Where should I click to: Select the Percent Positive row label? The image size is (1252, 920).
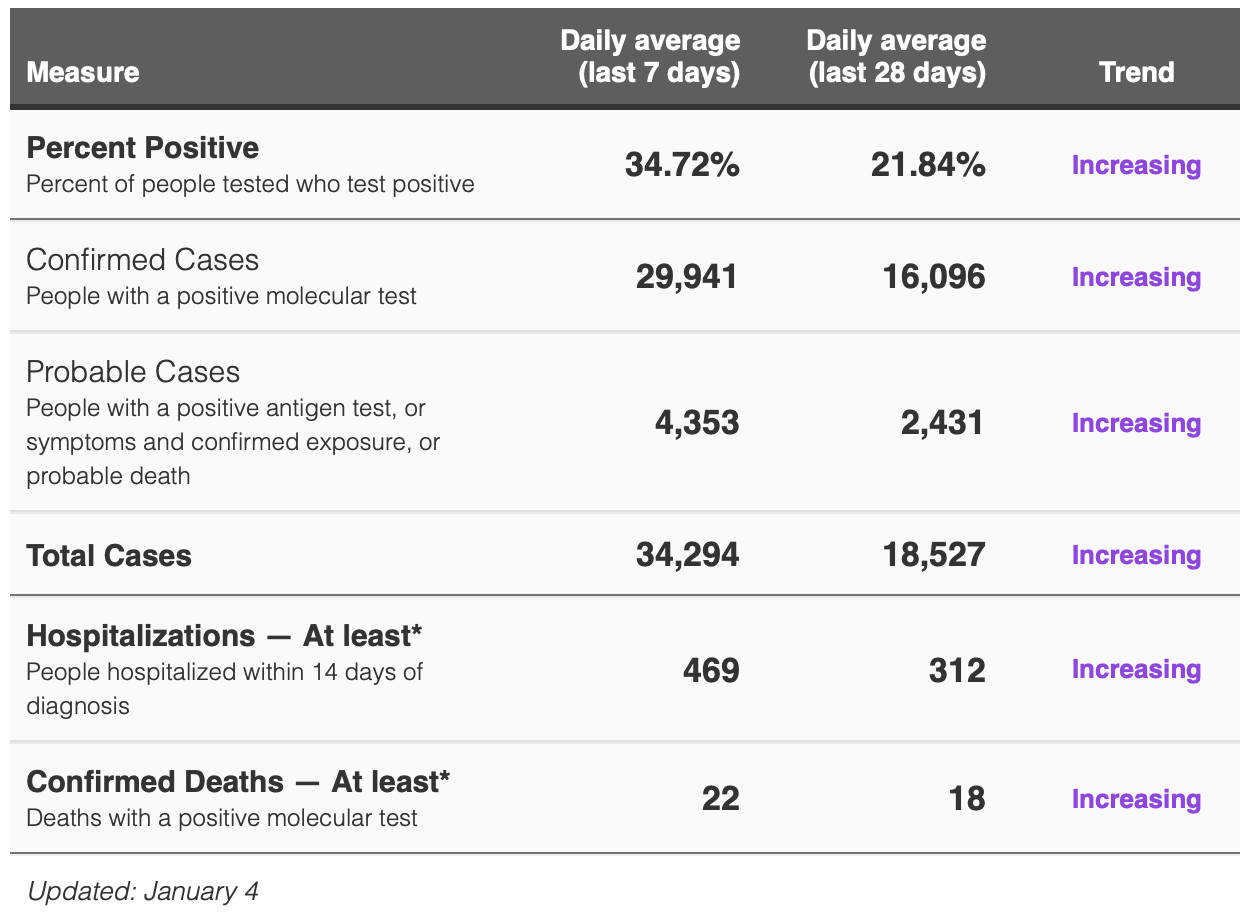tap(143, 148)
